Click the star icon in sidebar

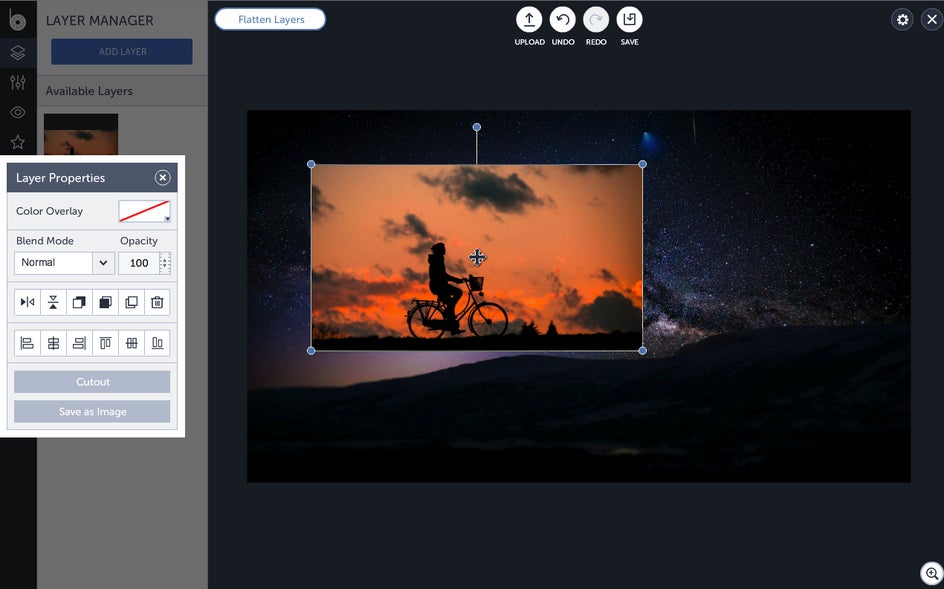coord(18,142)
